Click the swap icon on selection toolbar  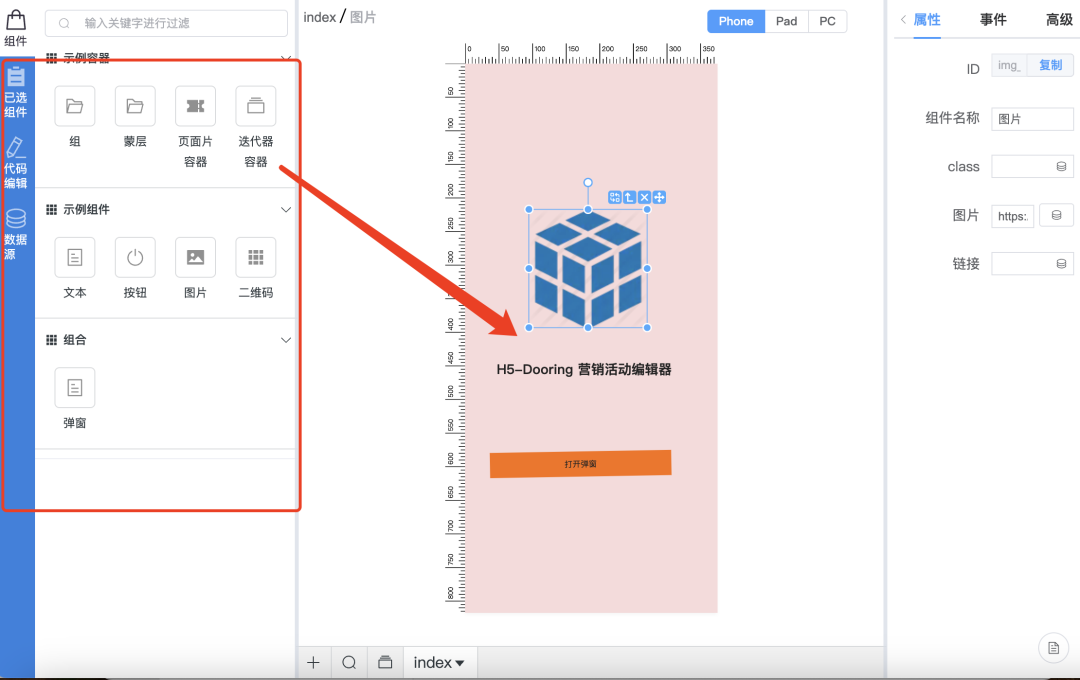pyautogui.click(x=614, y=198)
